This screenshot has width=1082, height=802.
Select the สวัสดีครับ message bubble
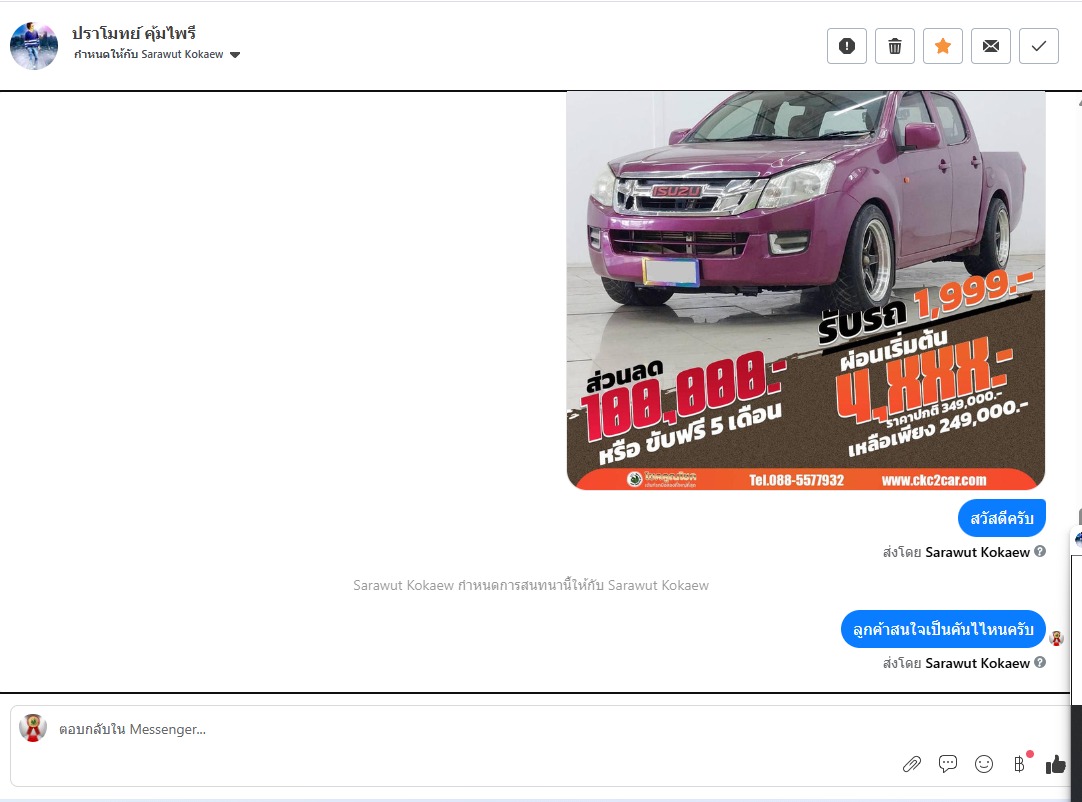[1002, 518]
